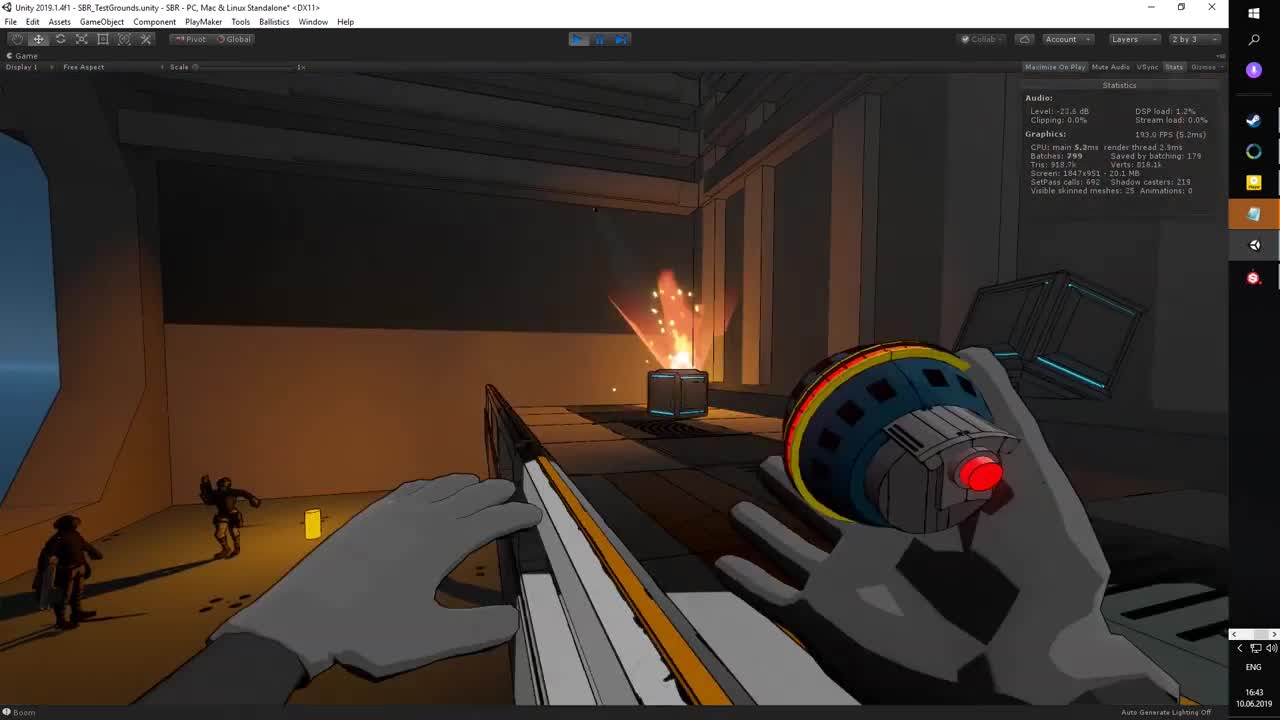Adjust the Game view Scale slider
The height and width of the screenshot is (720, 1280).
coord(245,67)
